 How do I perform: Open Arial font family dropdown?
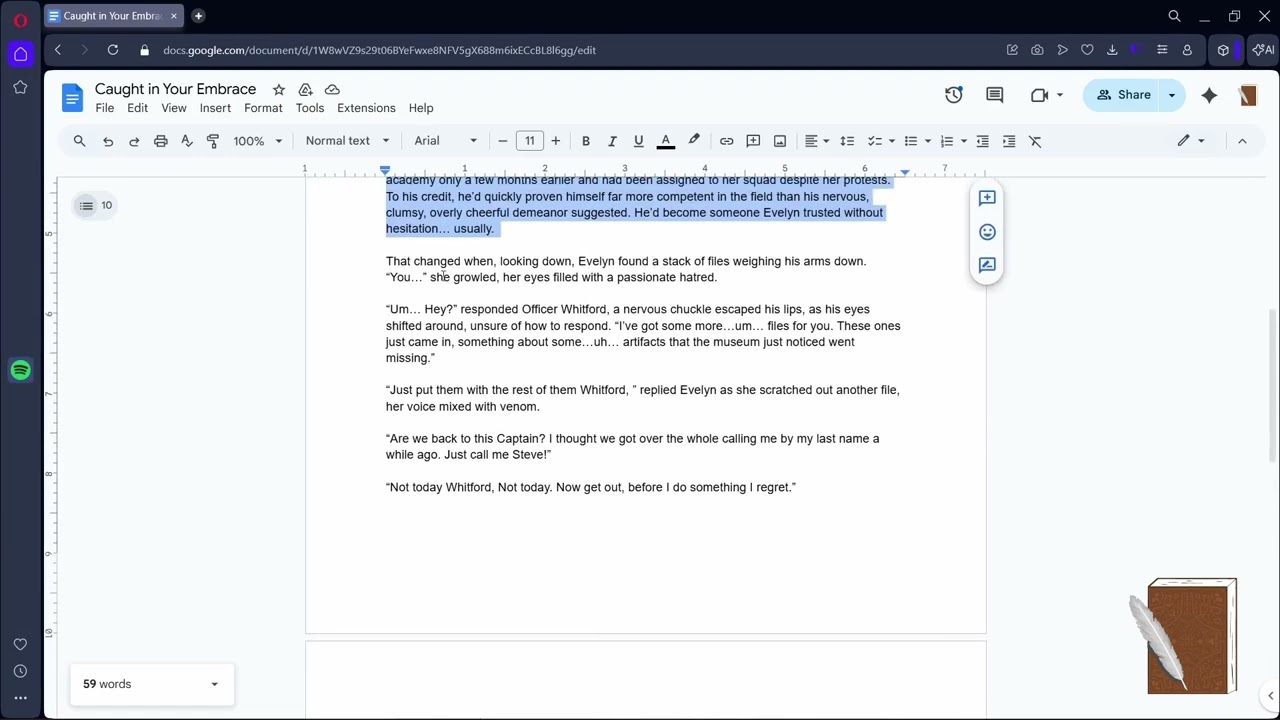point(446,141)
